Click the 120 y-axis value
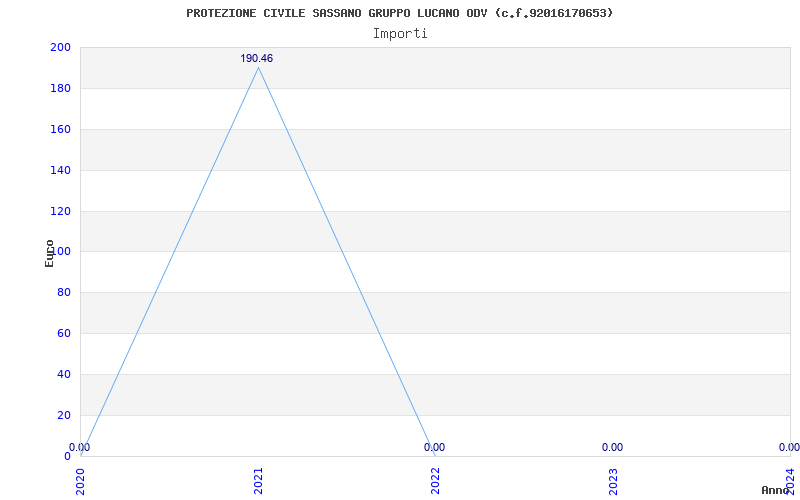The height and width of the screenshot is (500, 800). 60,211
